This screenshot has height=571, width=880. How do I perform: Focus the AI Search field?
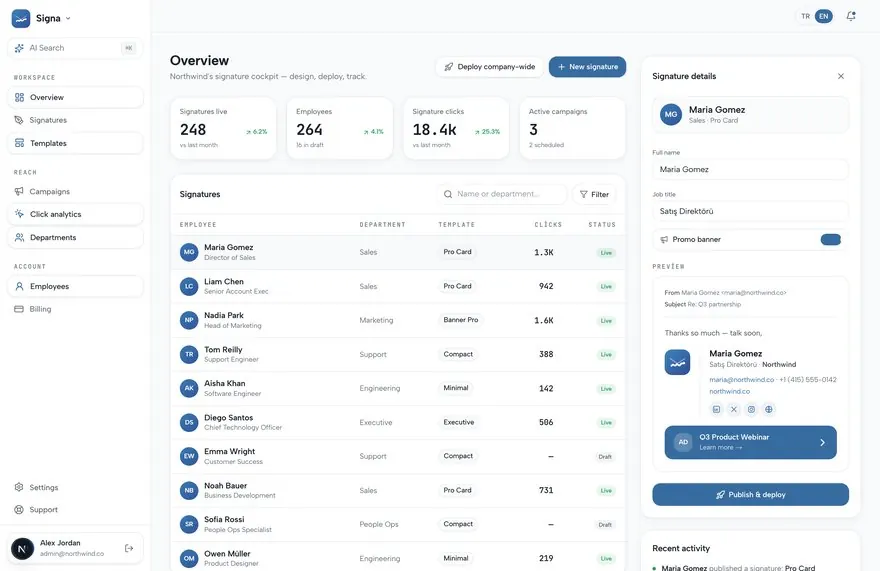tap(75, 48)
